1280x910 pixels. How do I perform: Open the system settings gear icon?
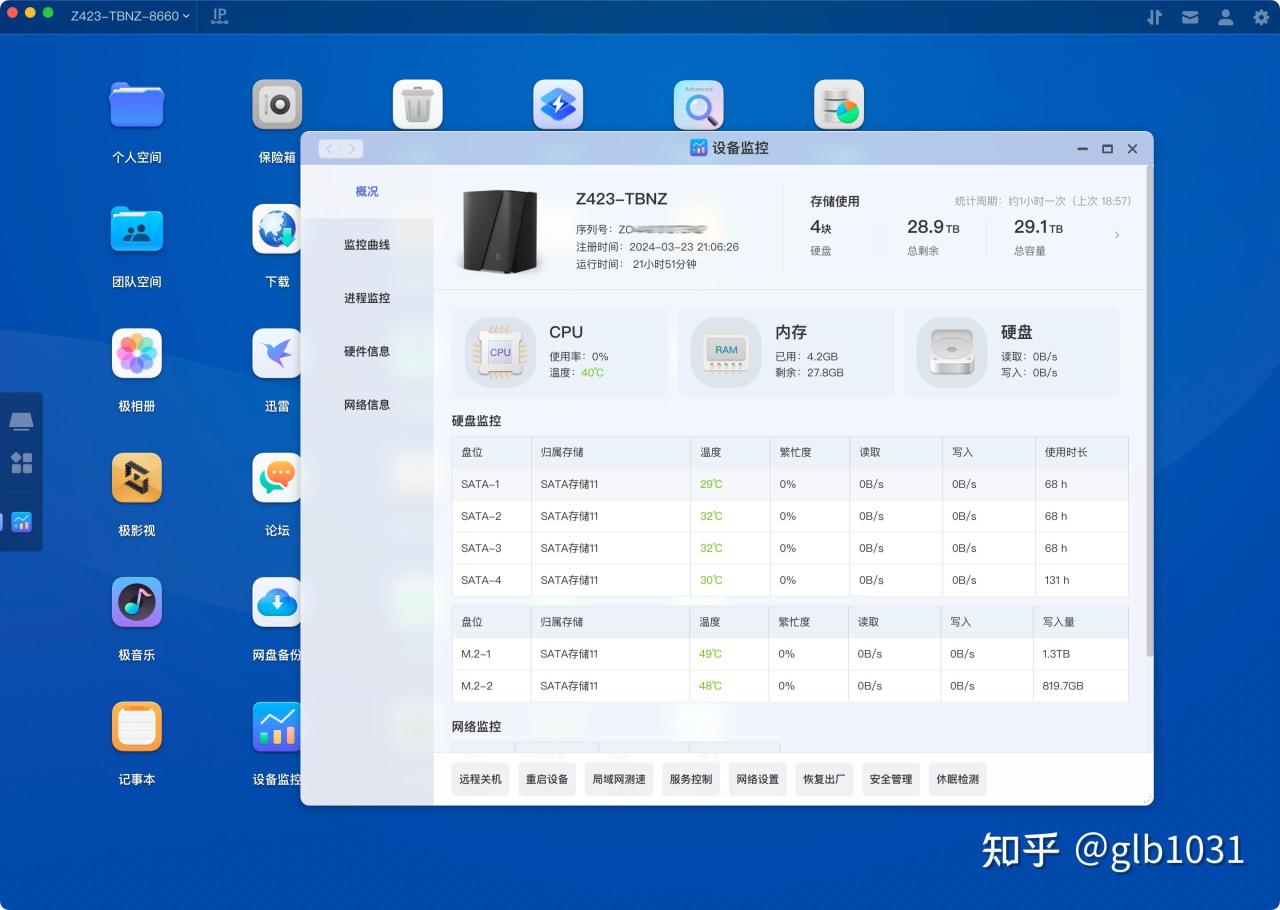(x=1260, y=16)
